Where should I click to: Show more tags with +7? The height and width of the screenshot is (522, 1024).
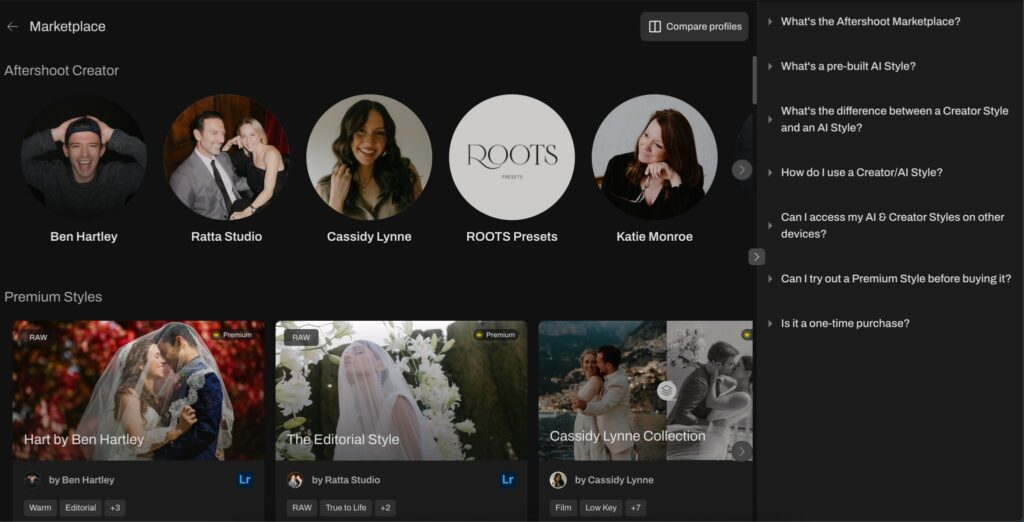point(635,508)
